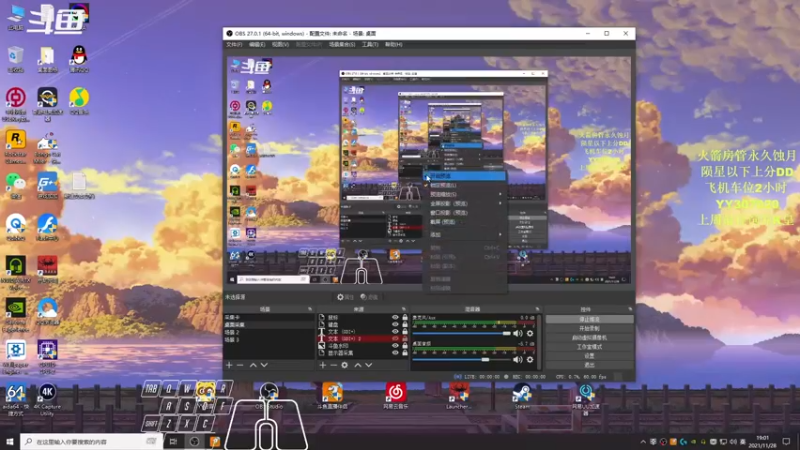Open the OBS Studio desktop shortcut
Screen dimensions: 800x450
coord(268,396)
